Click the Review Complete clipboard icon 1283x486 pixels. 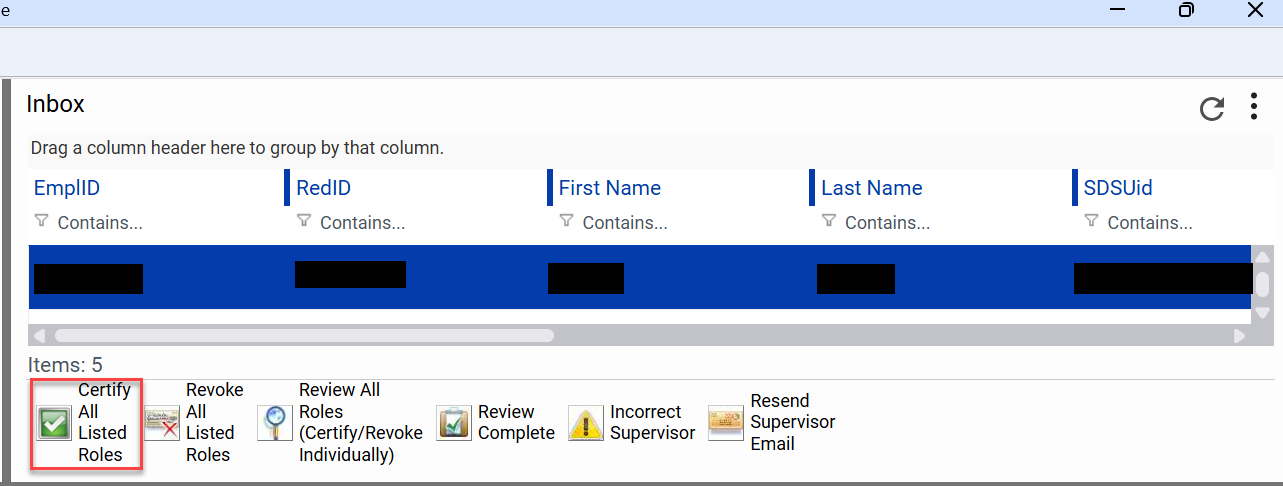click(454, 423)
